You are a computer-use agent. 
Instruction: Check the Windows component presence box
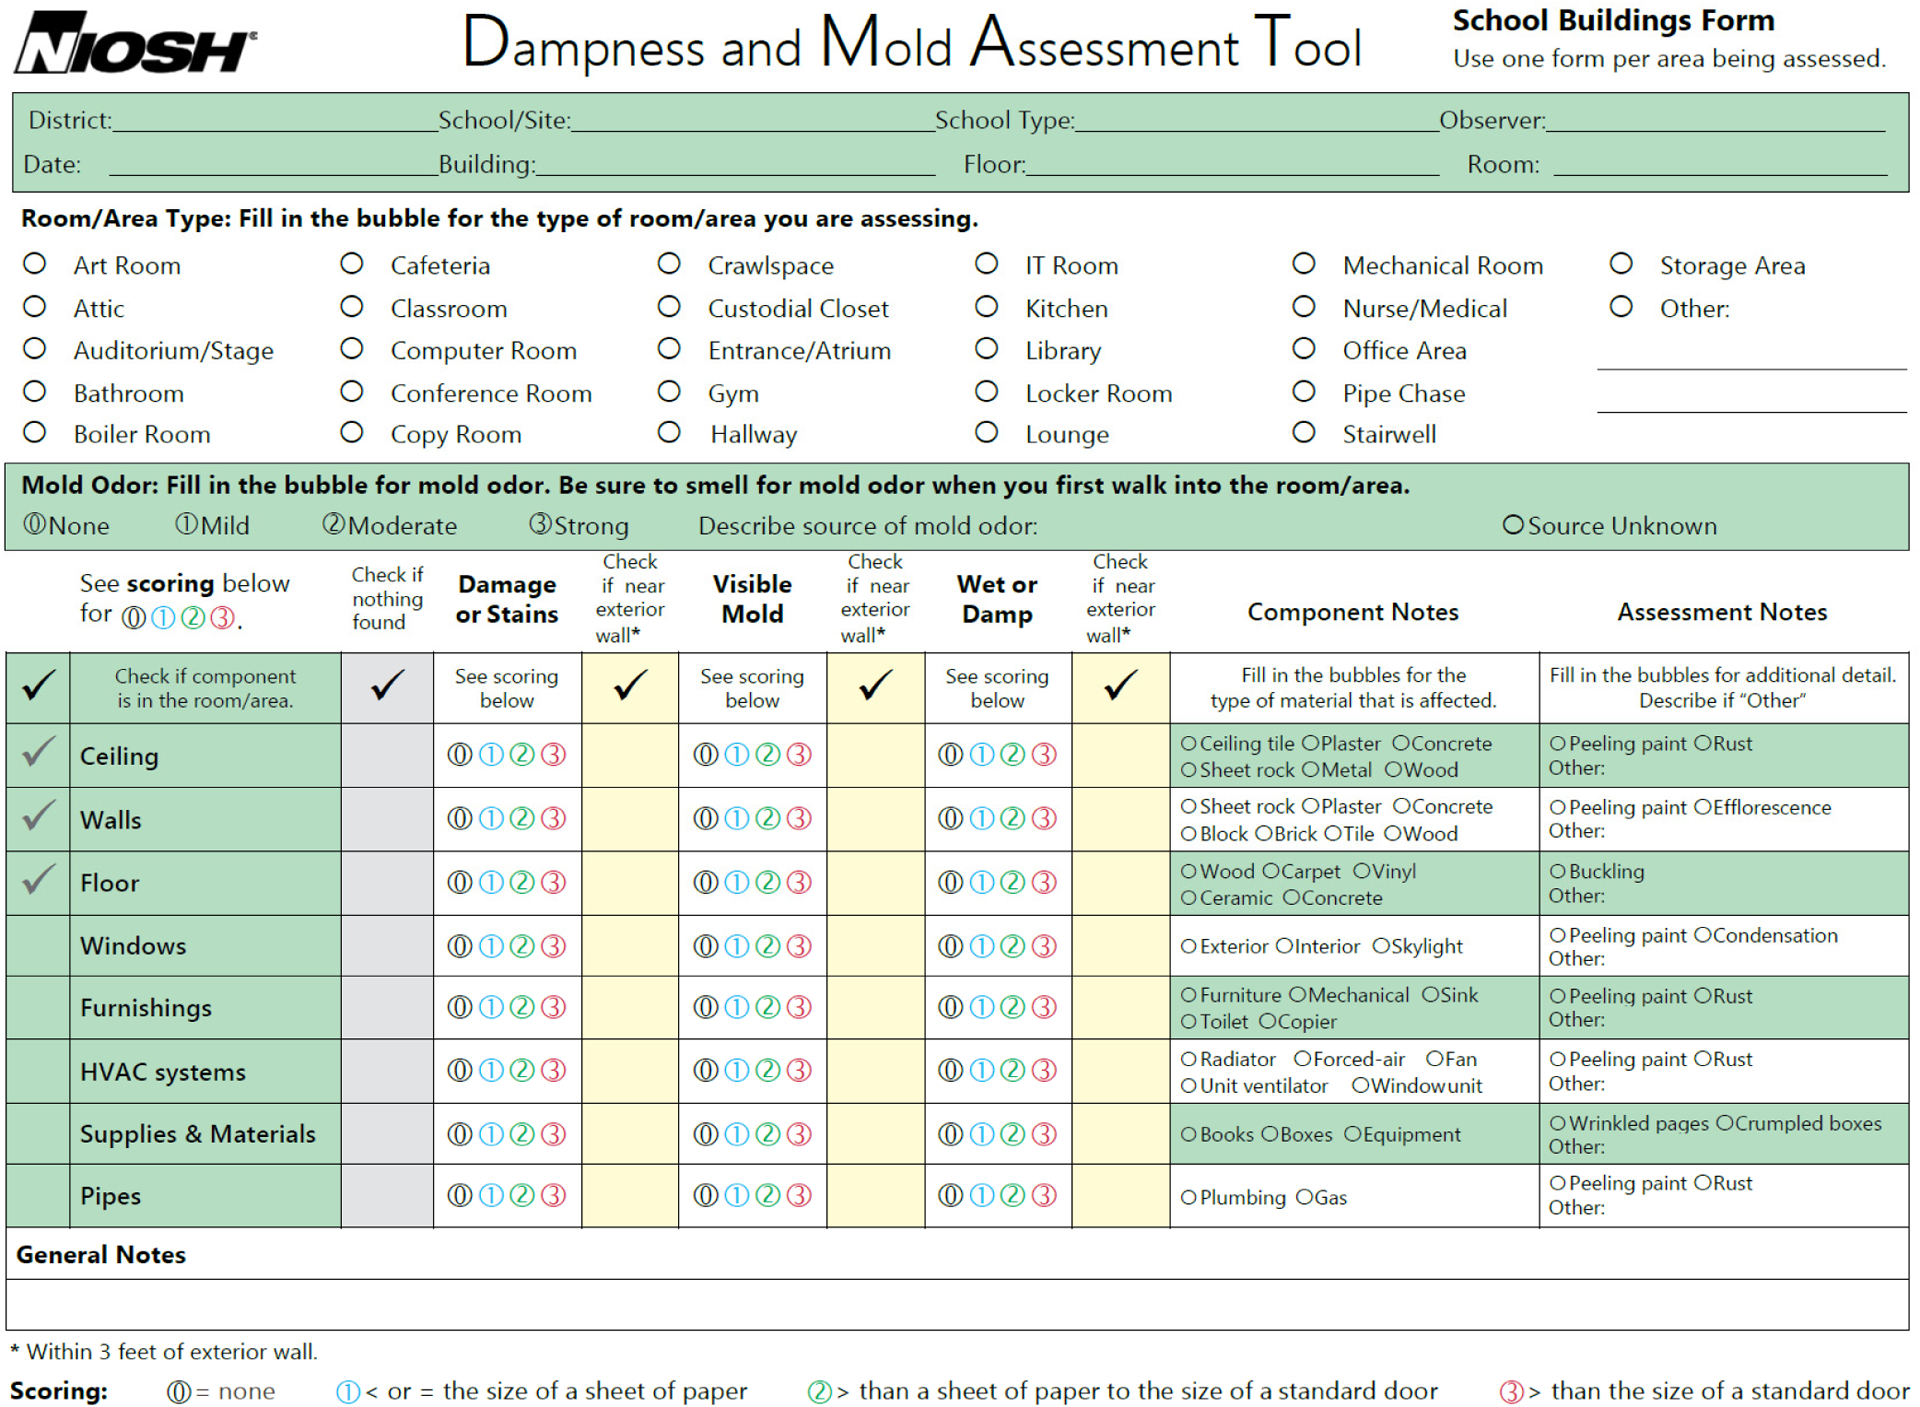(38, 945)
